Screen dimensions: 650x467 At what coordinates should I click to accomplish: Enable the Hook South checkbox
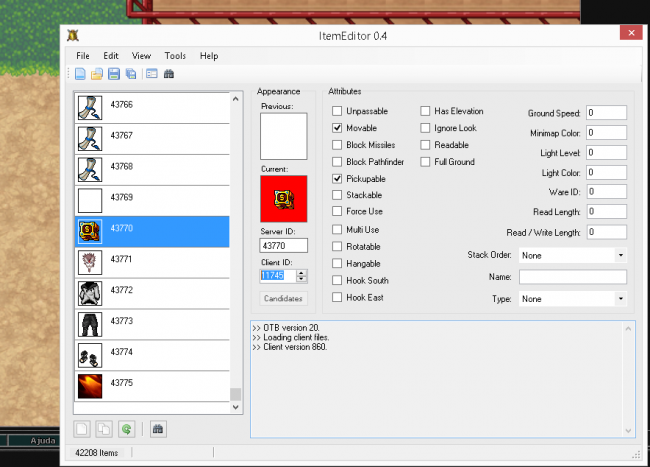coord(337,281)
